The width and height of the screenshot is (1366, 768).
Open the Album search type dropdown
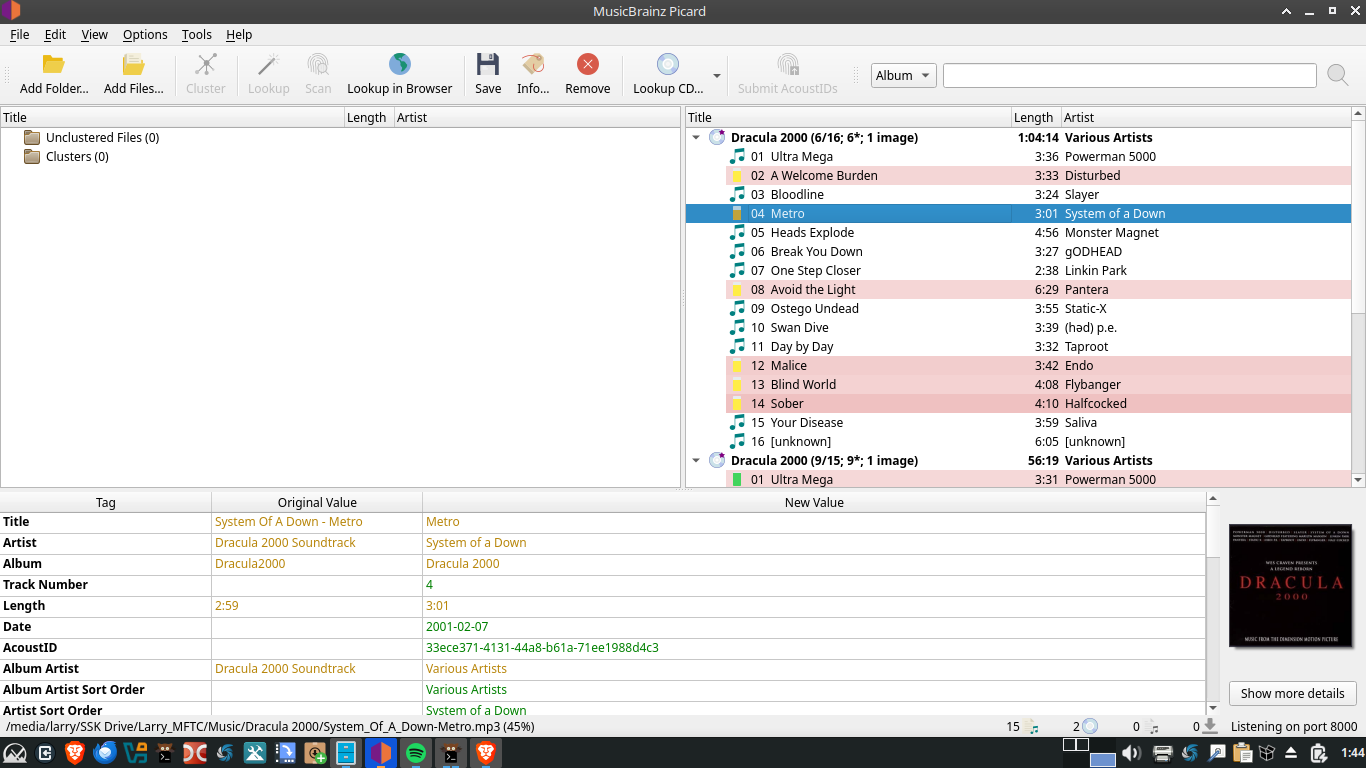(903, 75)
